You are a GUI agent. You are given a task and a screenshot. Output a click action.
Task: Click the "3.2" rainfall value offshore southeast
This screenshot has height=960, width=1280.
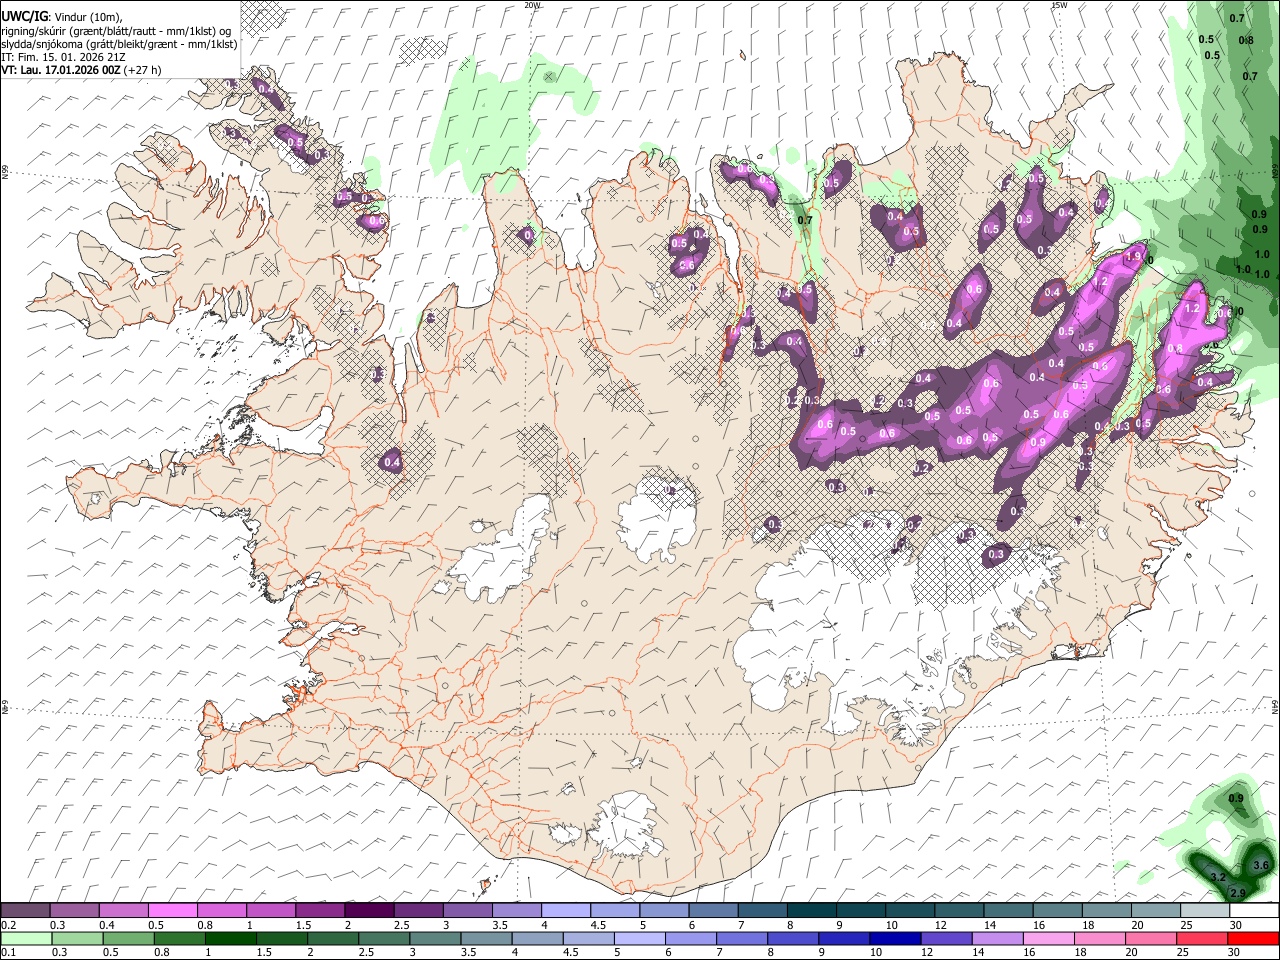1218,877
